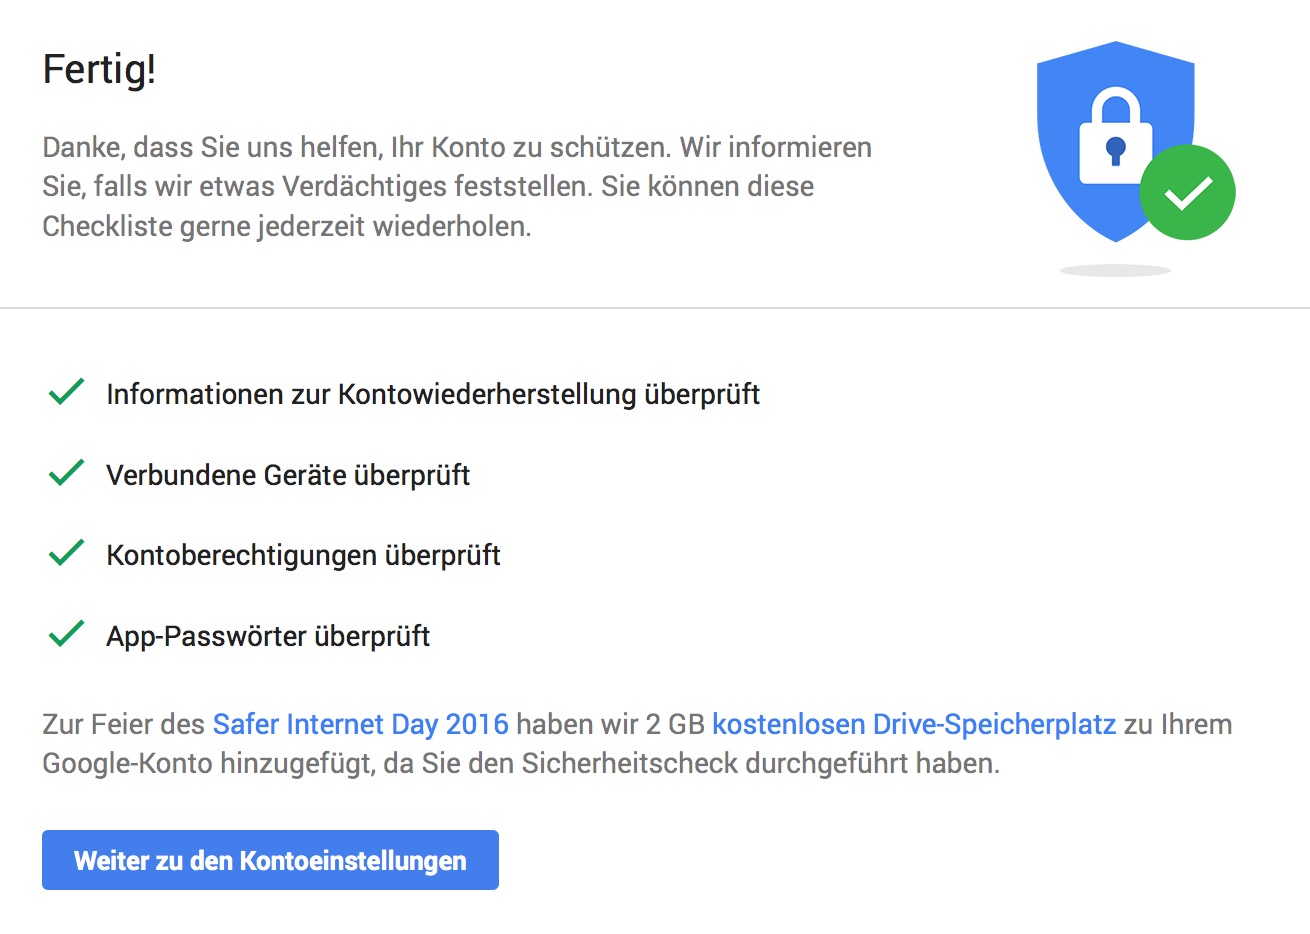Click the horizontal divider below the header
1310x934 pixels.
click(655, 307)
